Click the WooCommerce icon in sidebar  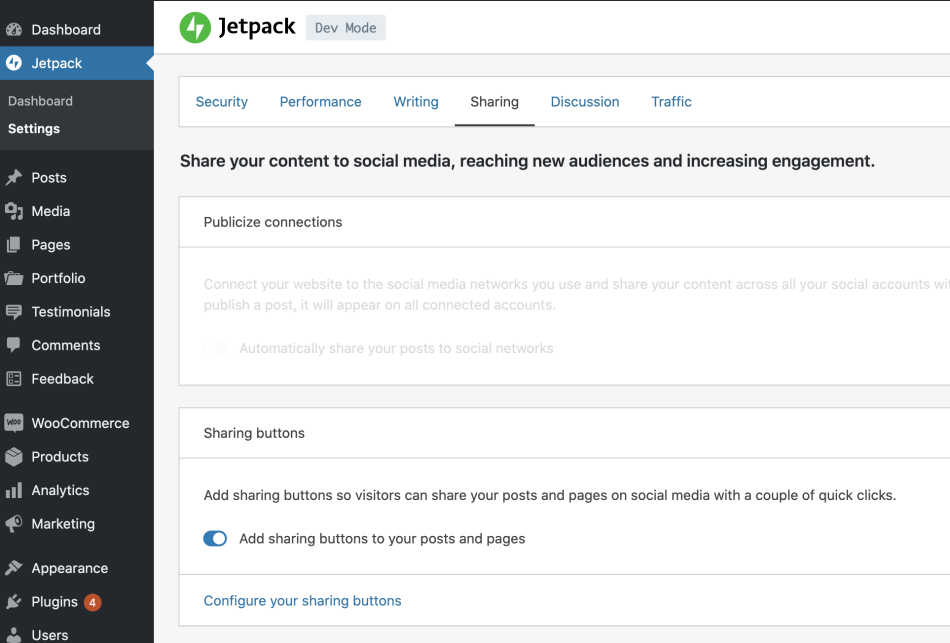point(14,423)
